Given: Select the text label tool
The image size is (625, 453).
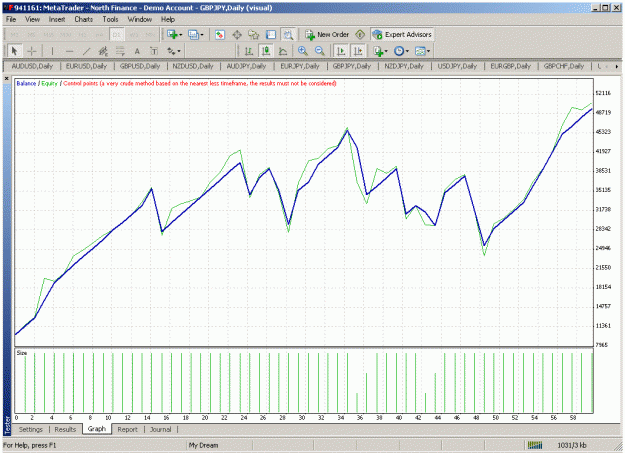Looking at the screenshot, I should click(154, 51).
